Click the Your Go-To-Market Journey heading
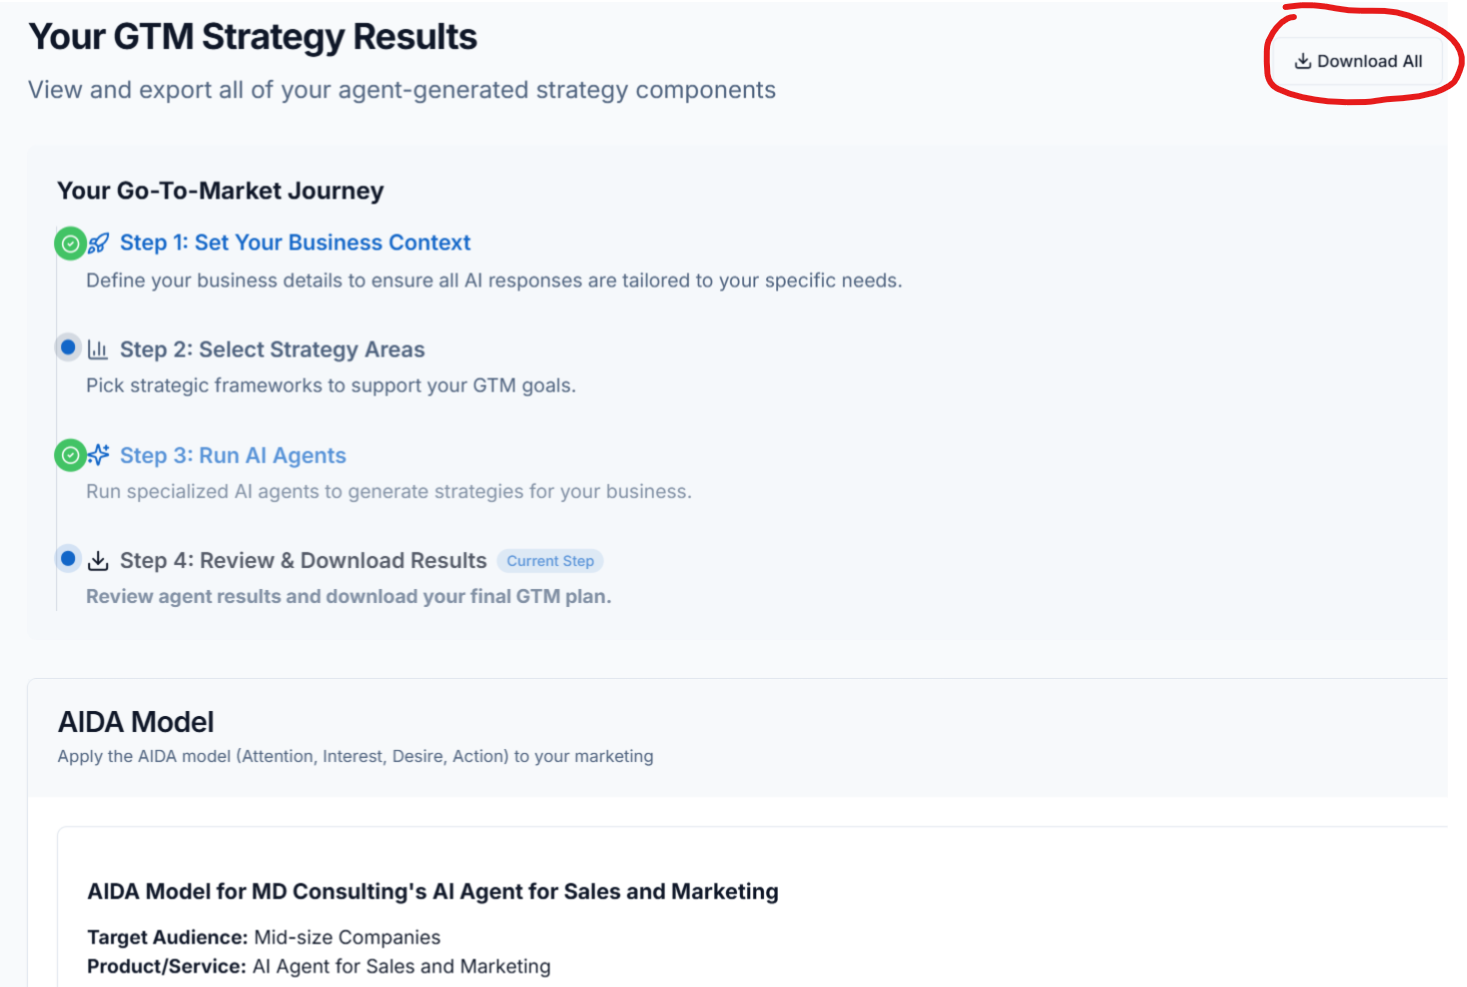The width and height of the screenshot is (1467, 987). point(220,191)
